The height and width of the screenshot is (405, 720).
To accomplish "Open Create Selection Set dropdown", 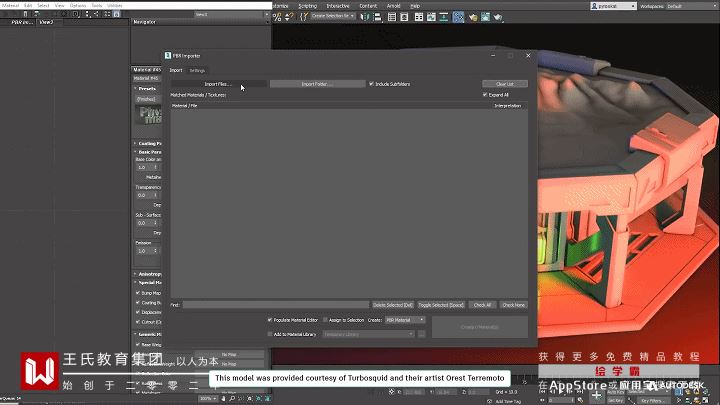I will [333, 16].
